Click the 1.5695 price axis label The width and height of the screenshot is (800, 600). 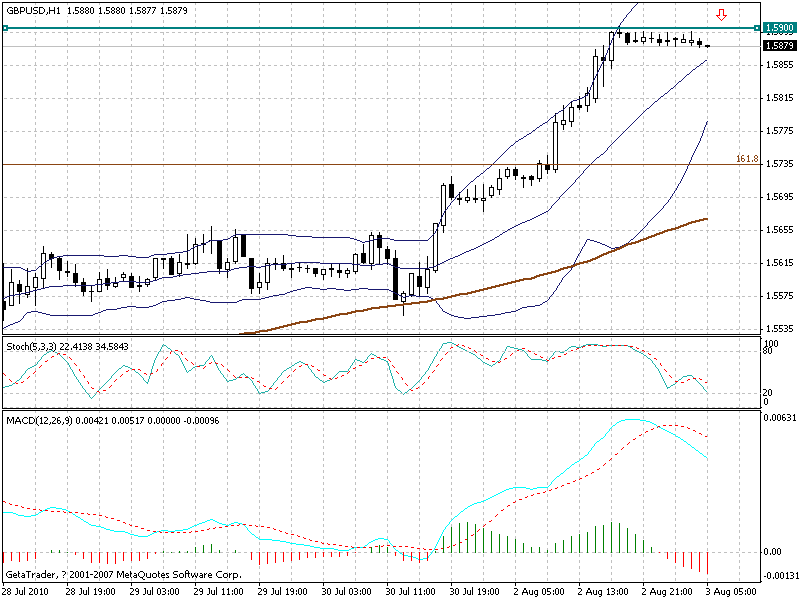click(780, 197)
